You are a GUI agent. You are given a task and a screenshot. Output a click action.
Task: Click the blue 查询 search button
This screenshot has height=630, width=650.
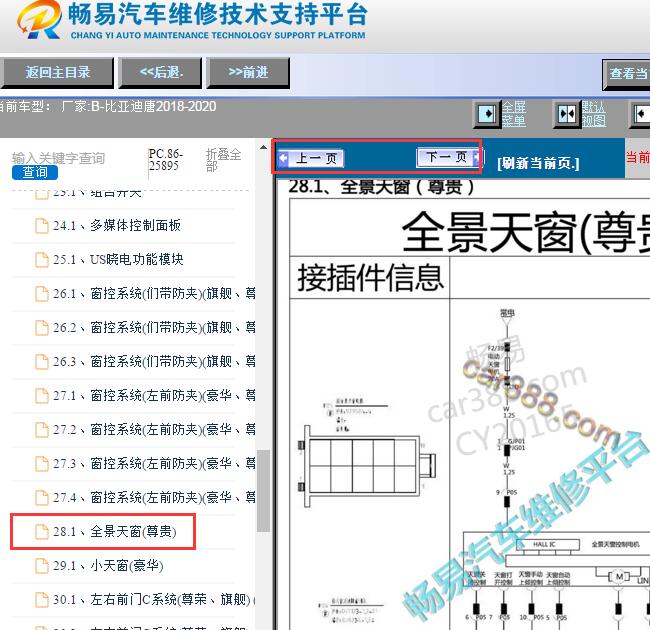tap(35, 172)
